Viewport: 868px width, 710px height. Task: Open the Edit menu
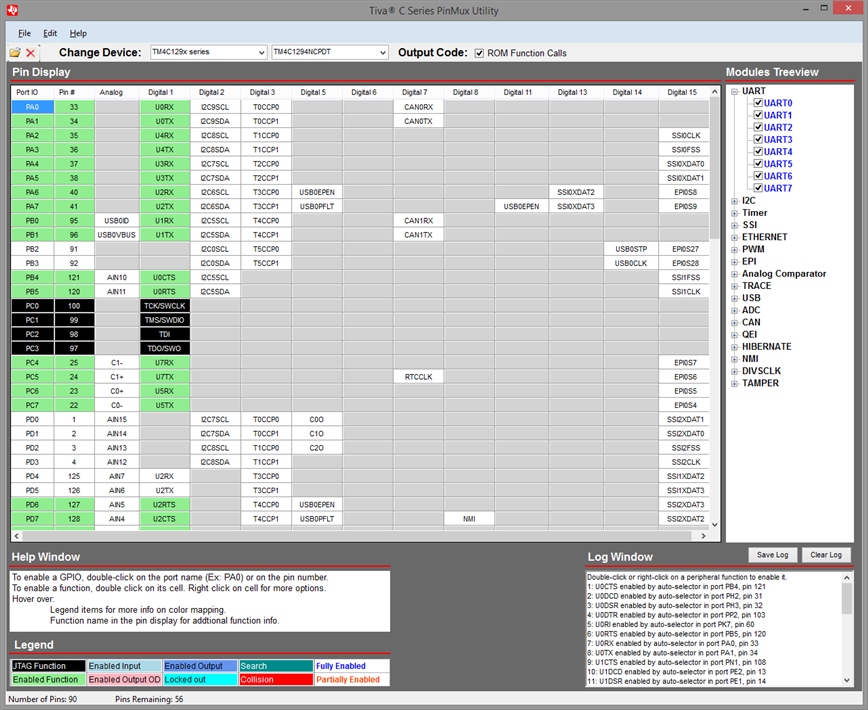tap(50, 33)
